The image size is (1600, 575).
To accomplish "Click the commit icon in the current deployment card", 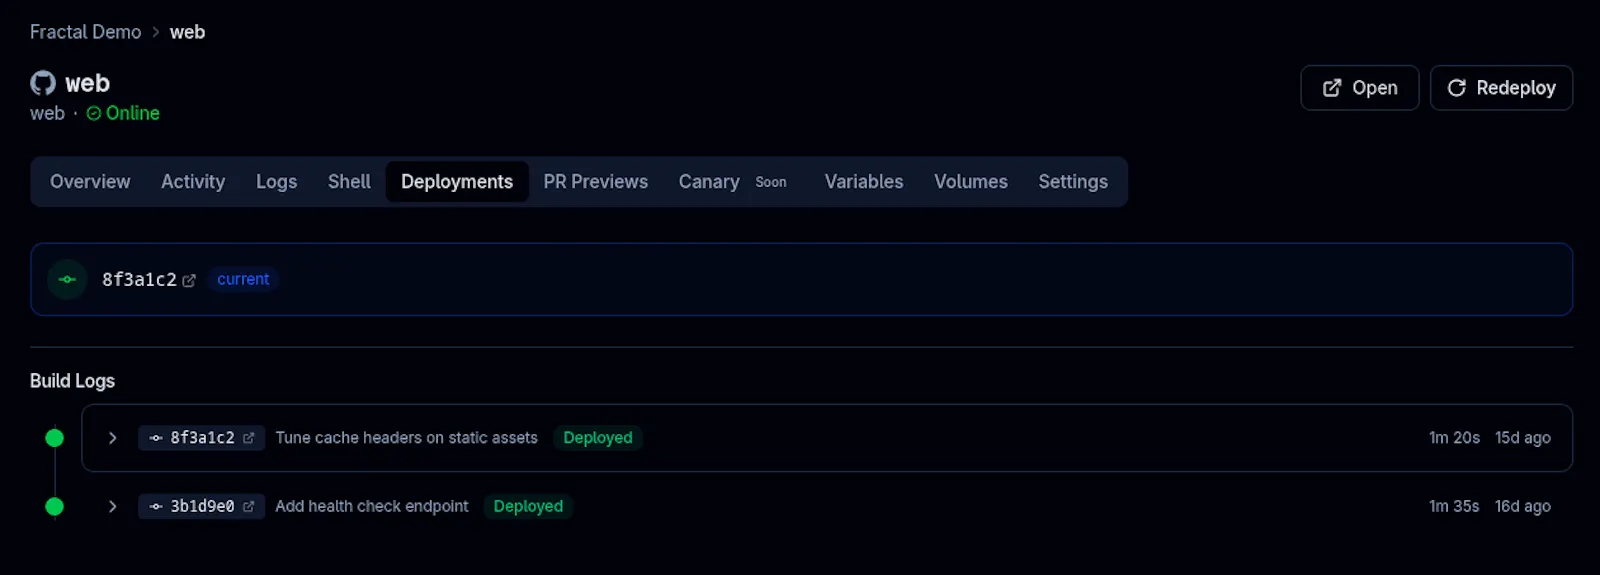I will pyautogui.click(x=67, y=279).
